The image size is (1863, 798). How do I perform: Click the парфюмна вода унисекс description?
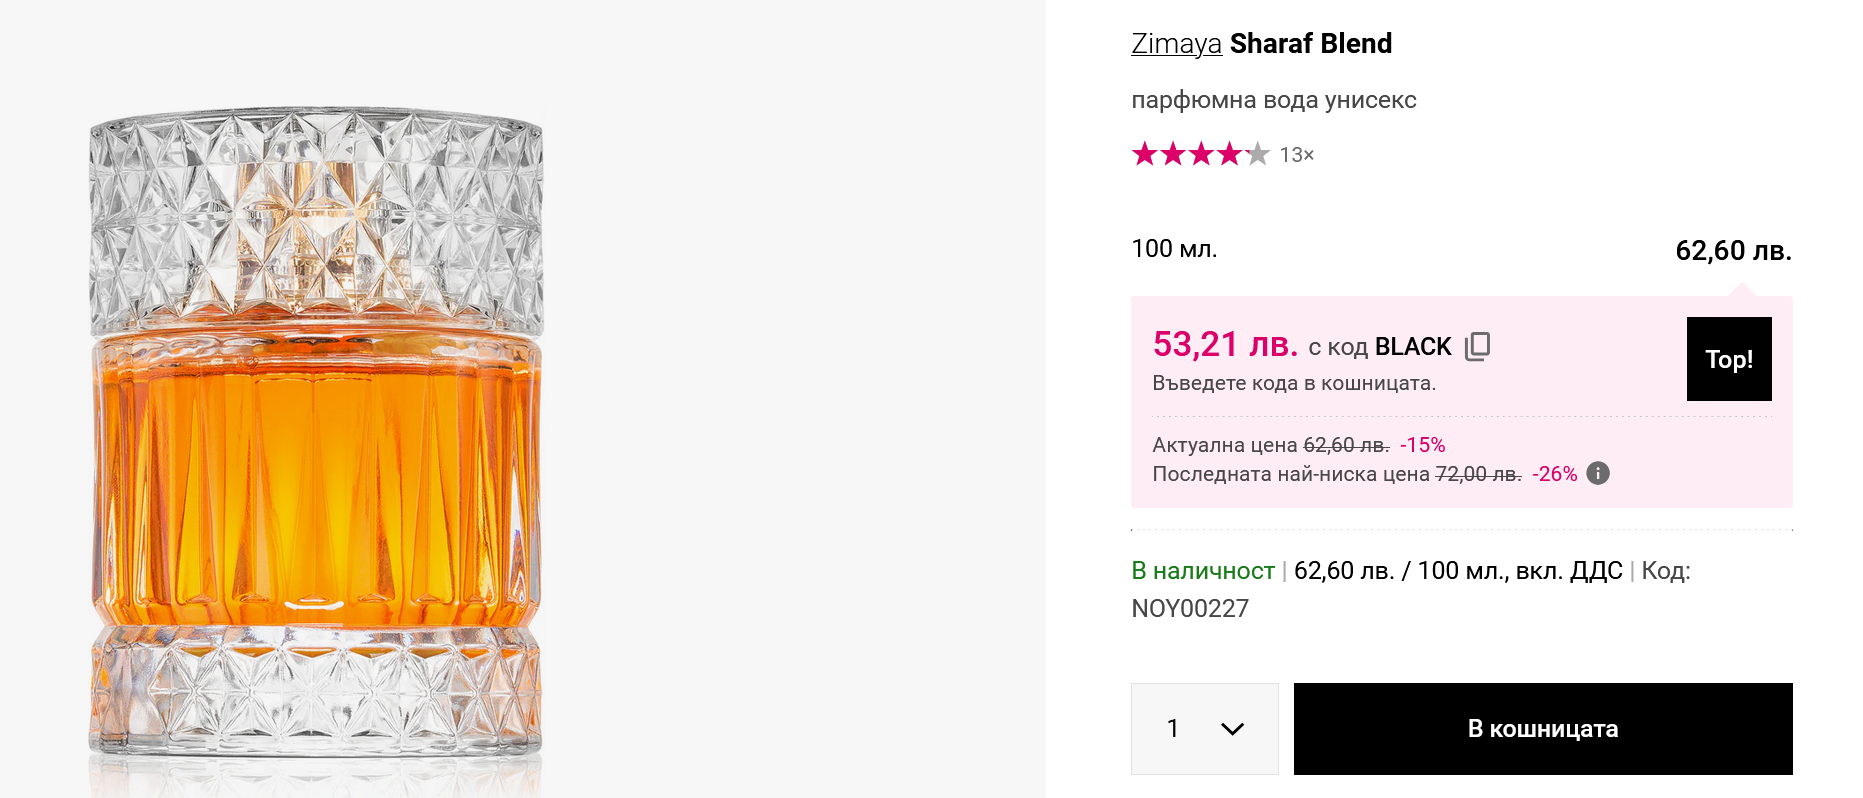pos(1273,100)
